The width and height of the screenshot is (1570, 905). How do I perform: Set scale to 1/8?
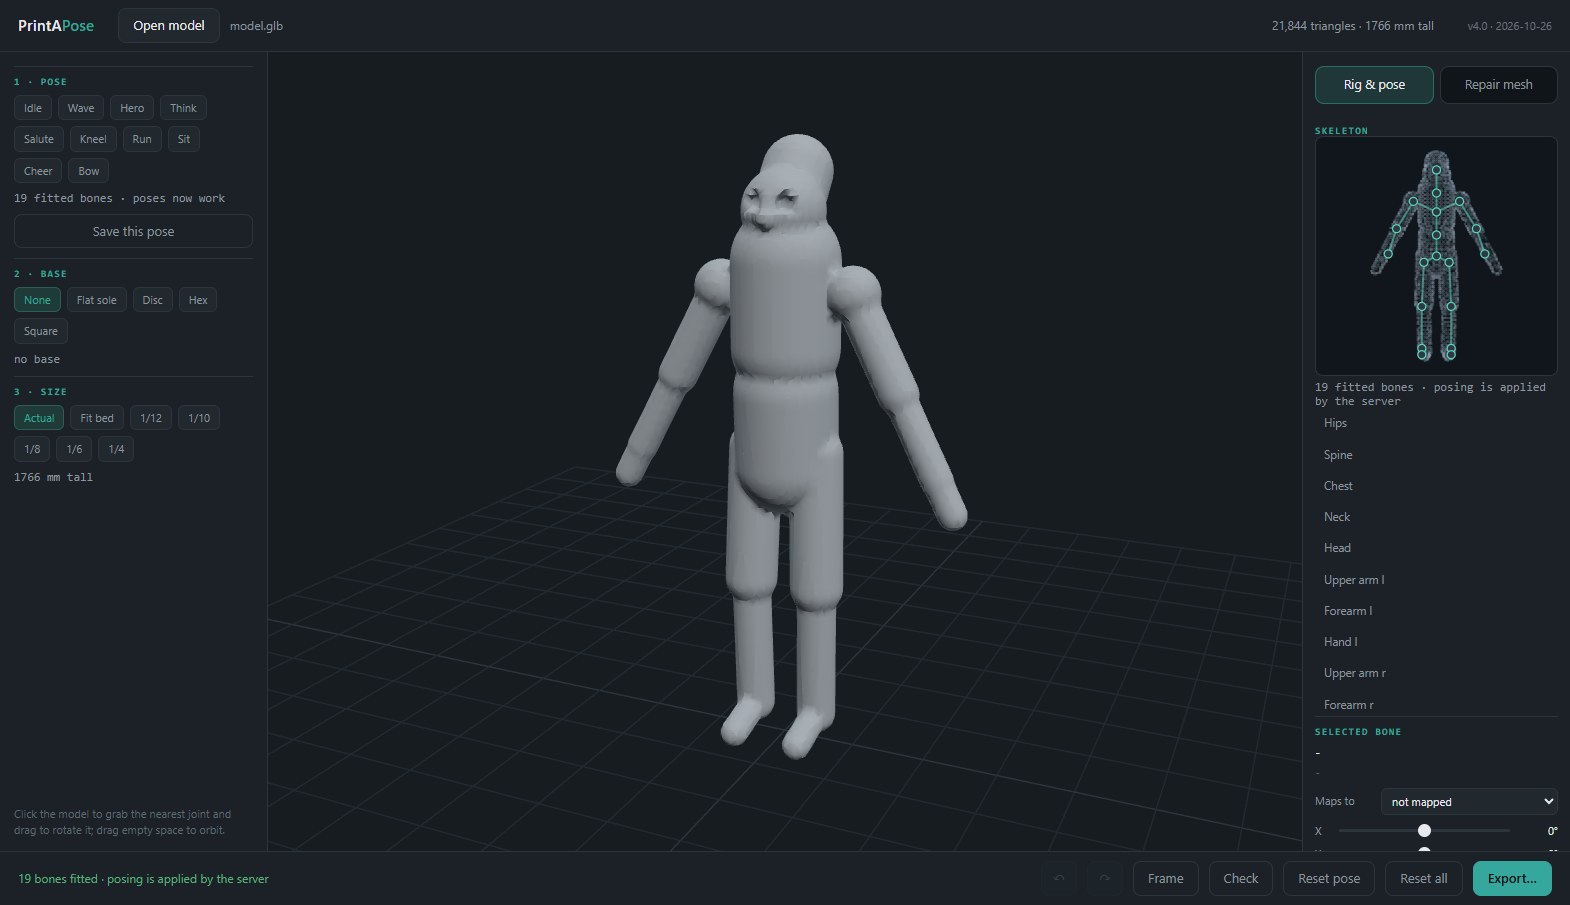[32, 449]
